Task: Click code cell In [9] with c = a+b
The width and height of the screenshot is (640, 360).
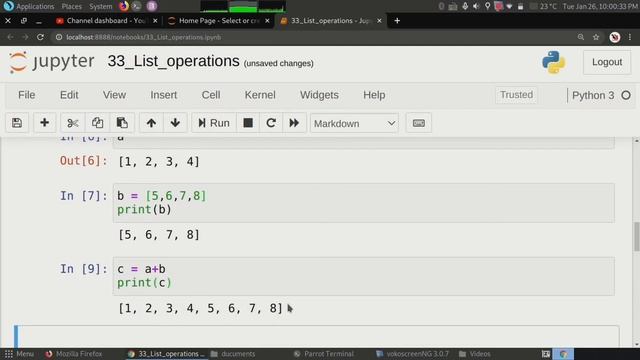Action: 363,276
